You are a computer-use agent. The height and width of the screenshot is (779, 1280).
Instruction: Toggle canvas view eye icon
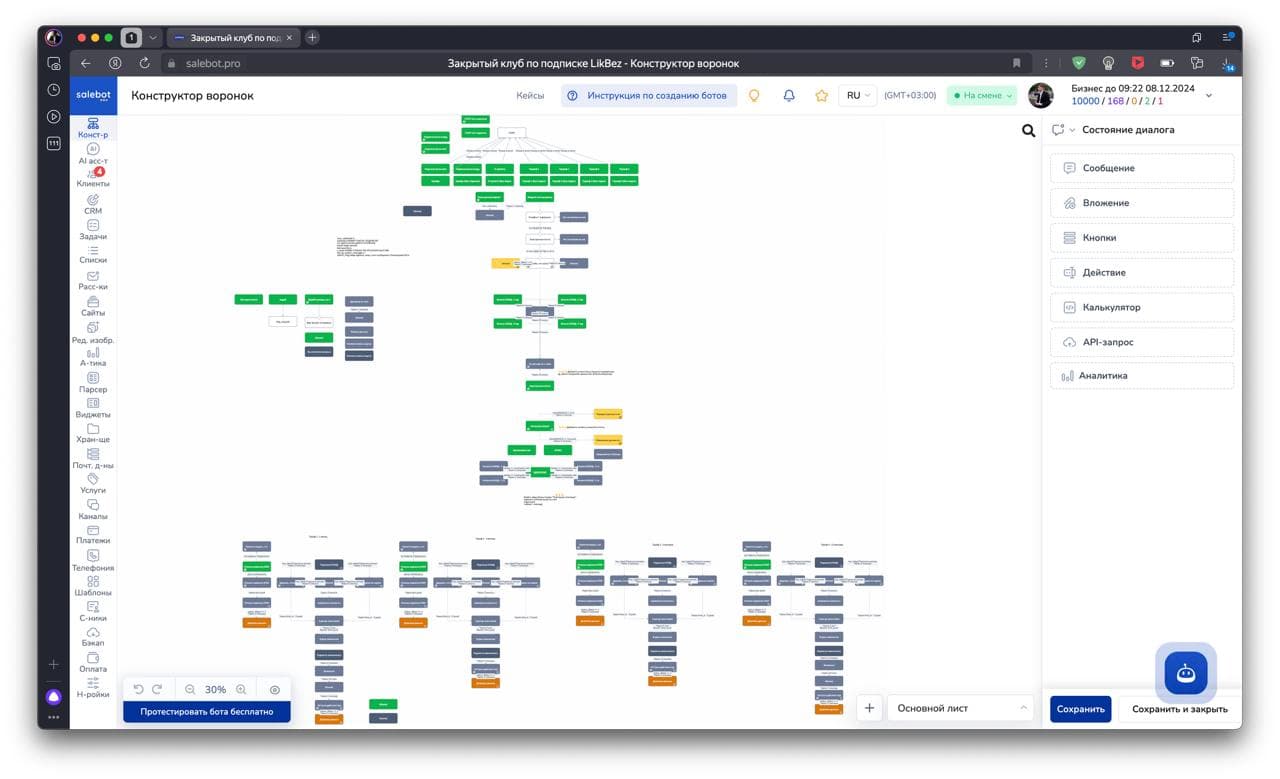tap(275, 690)
